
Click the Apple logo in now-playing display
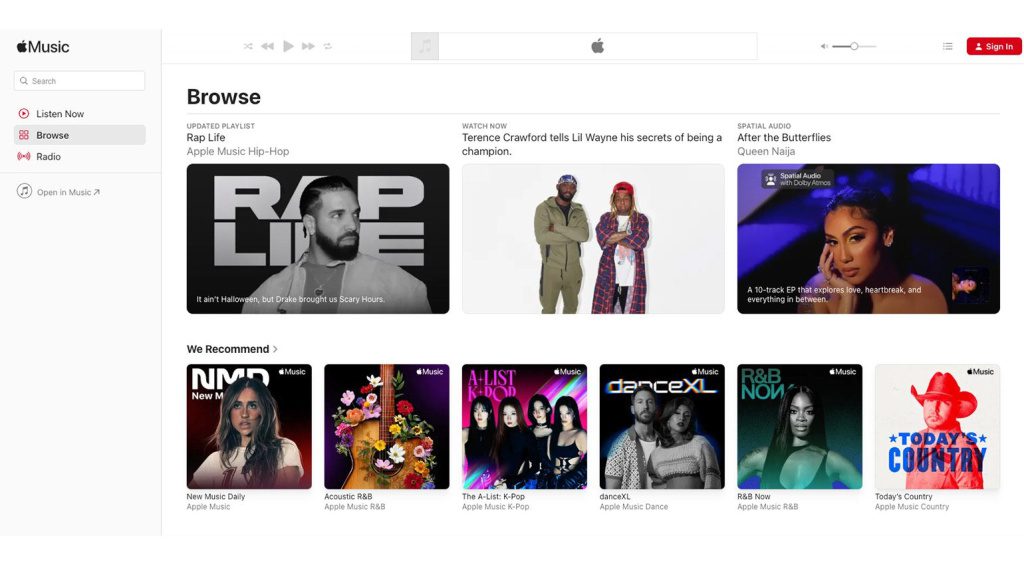click(x=598, y=46)
